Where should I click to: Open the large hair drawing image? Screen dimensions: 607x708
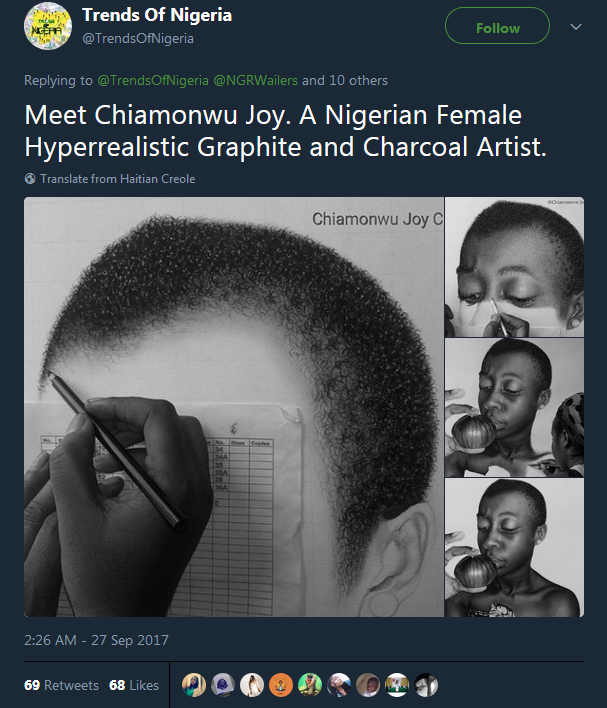pyautogui.click(x=234, y=406)
